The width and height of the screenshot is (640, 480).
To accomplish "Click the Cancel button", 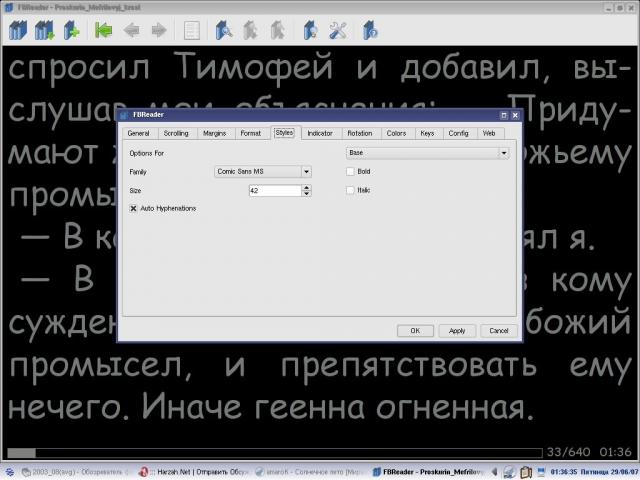I will coord(499,331).
